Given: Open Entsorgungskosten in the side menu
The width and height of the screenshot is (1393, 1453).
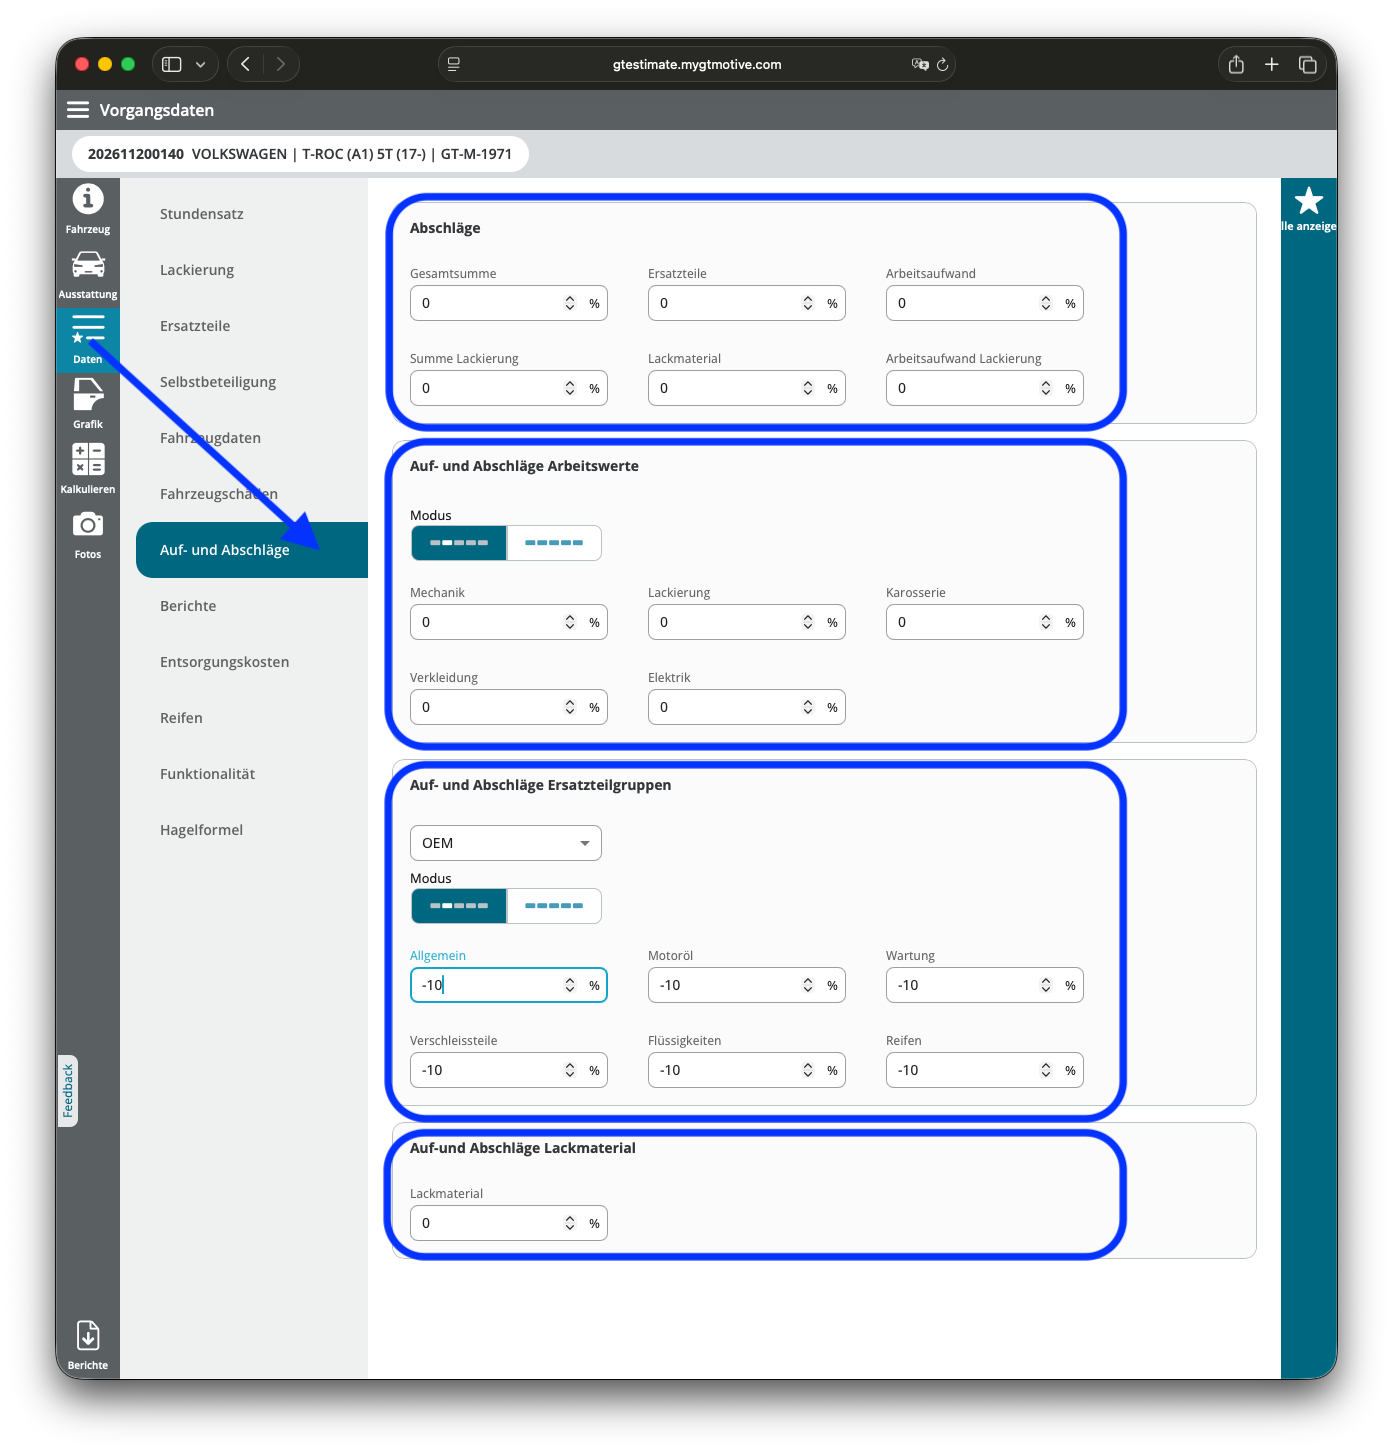Looking at the screenshot, I should pos(252,662).
